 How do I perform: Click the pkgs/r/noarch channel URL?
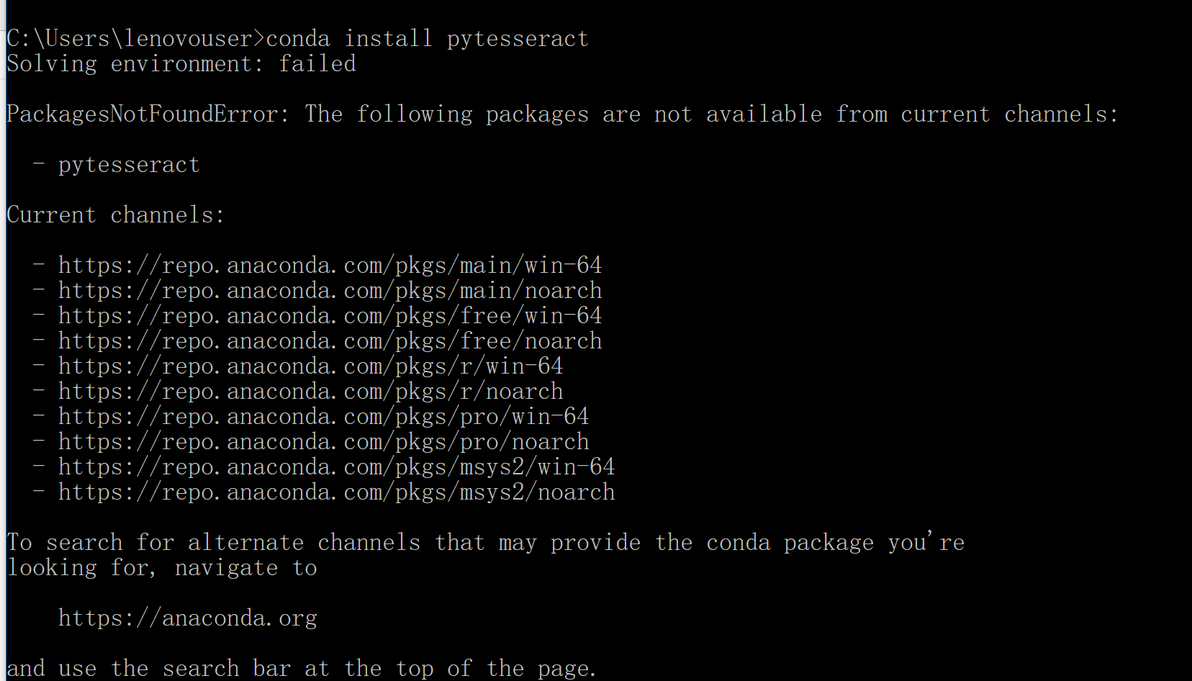pos(311,391)
